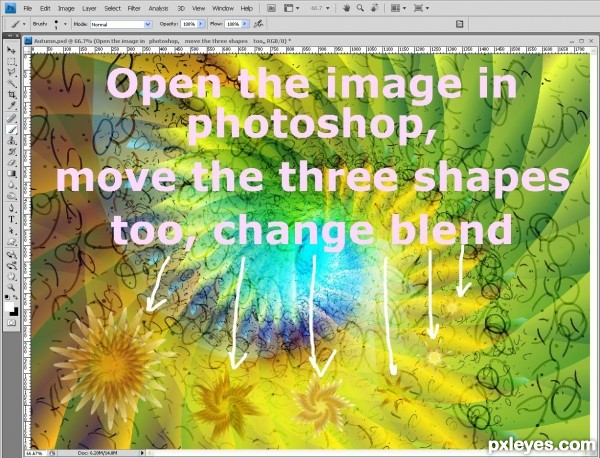Swap foreground and background colors
This screenshot has width=600, height=458.
click(x=15, y=297)
